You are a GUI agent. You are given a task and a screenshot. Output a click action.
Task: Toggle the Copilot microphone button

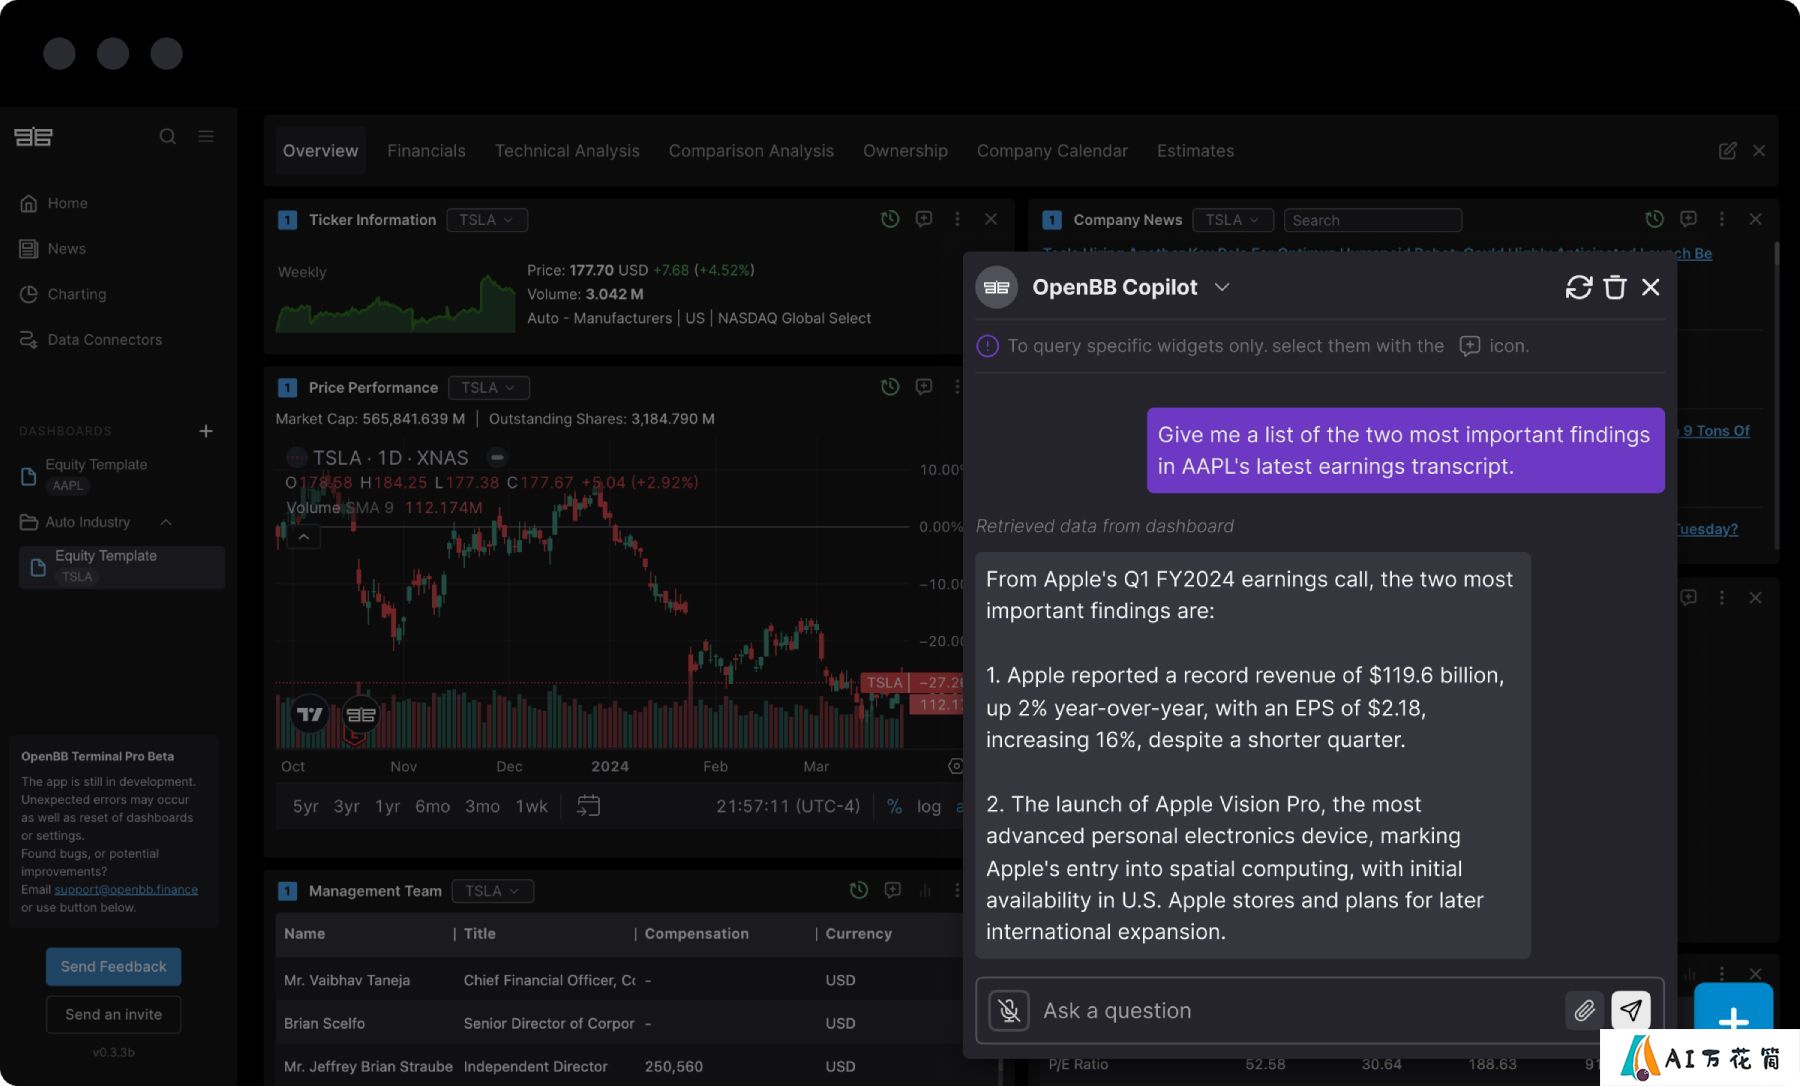(x=1009, y=1011)
